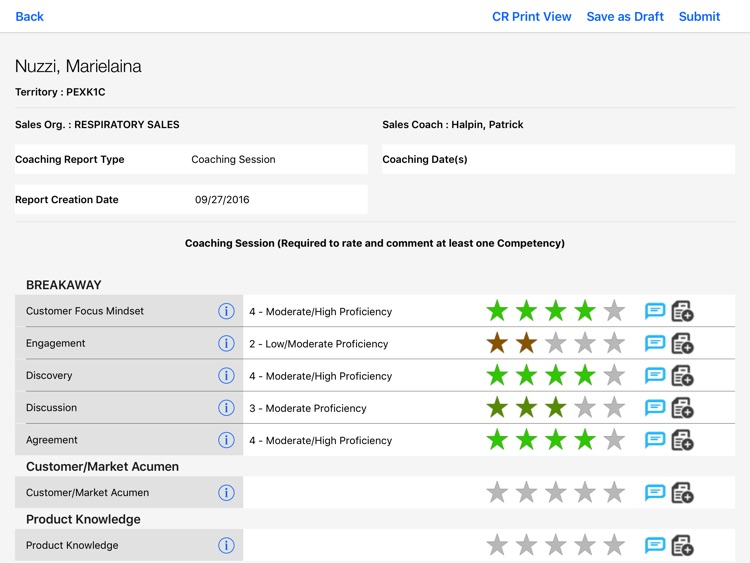Select Customer Focus Mindset proficiency text
750x563 pixels.
pos(320,312)
